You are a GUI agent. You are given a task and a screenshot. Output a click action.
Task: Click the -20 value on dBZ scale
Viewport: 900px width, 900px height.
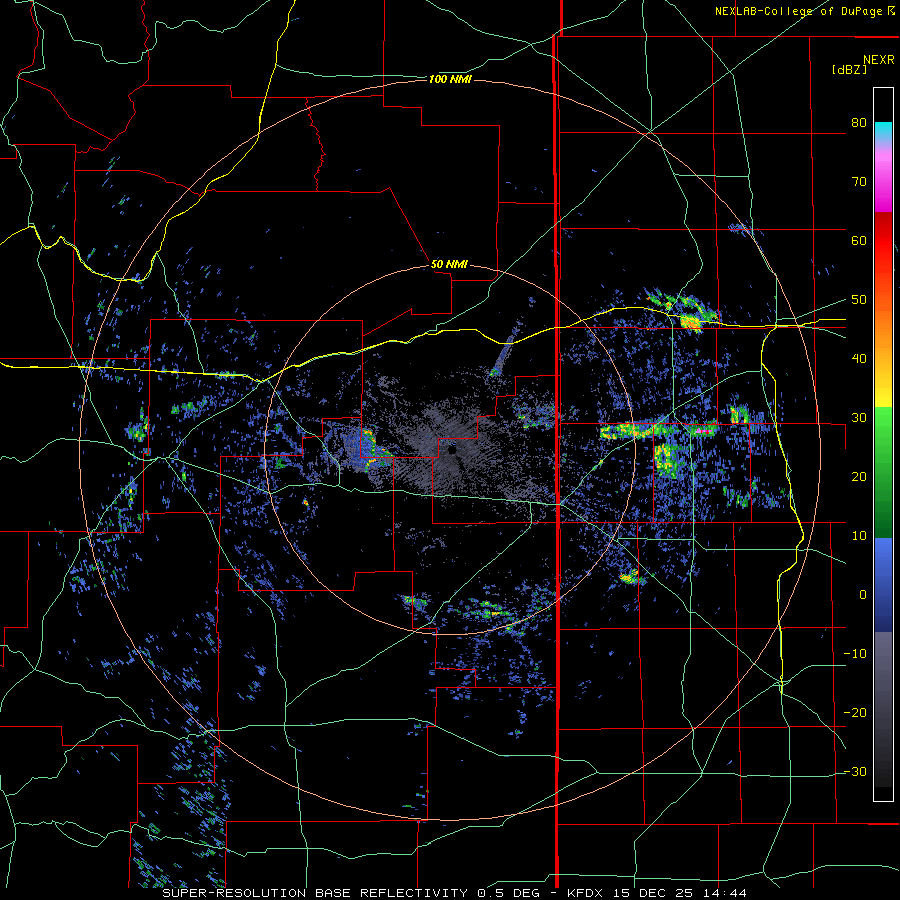coord(855,712)
